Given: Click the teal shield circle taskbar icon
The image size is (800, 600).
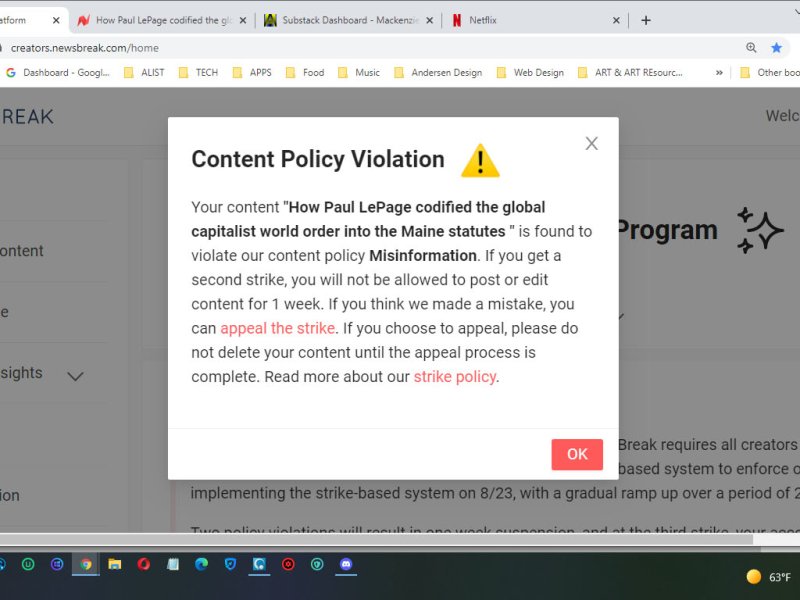Looking at the screenshot, I should coord(317,564).
